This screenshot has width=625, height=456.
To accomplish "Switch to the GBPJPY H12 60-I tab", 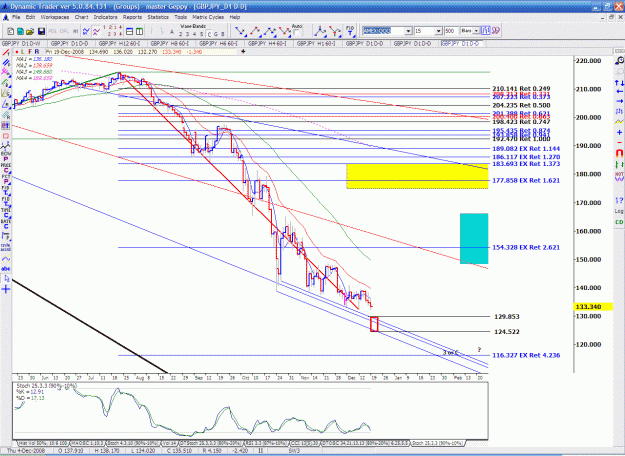I will coord(118,43).
